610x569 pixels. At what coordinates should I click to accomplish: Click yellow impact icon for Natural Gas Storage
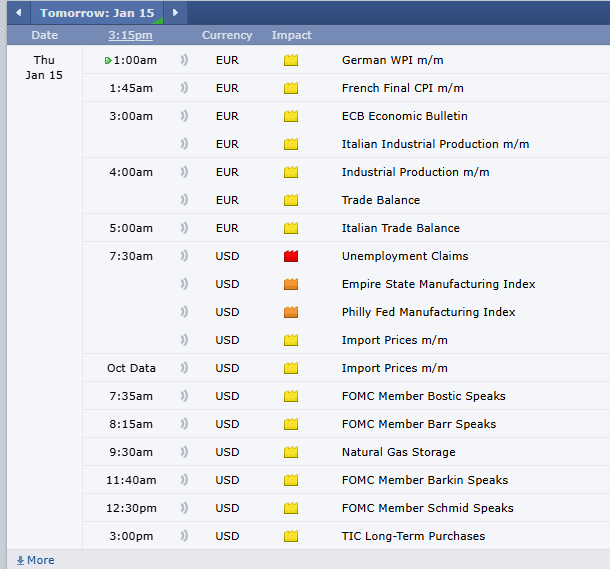[291, 452]
